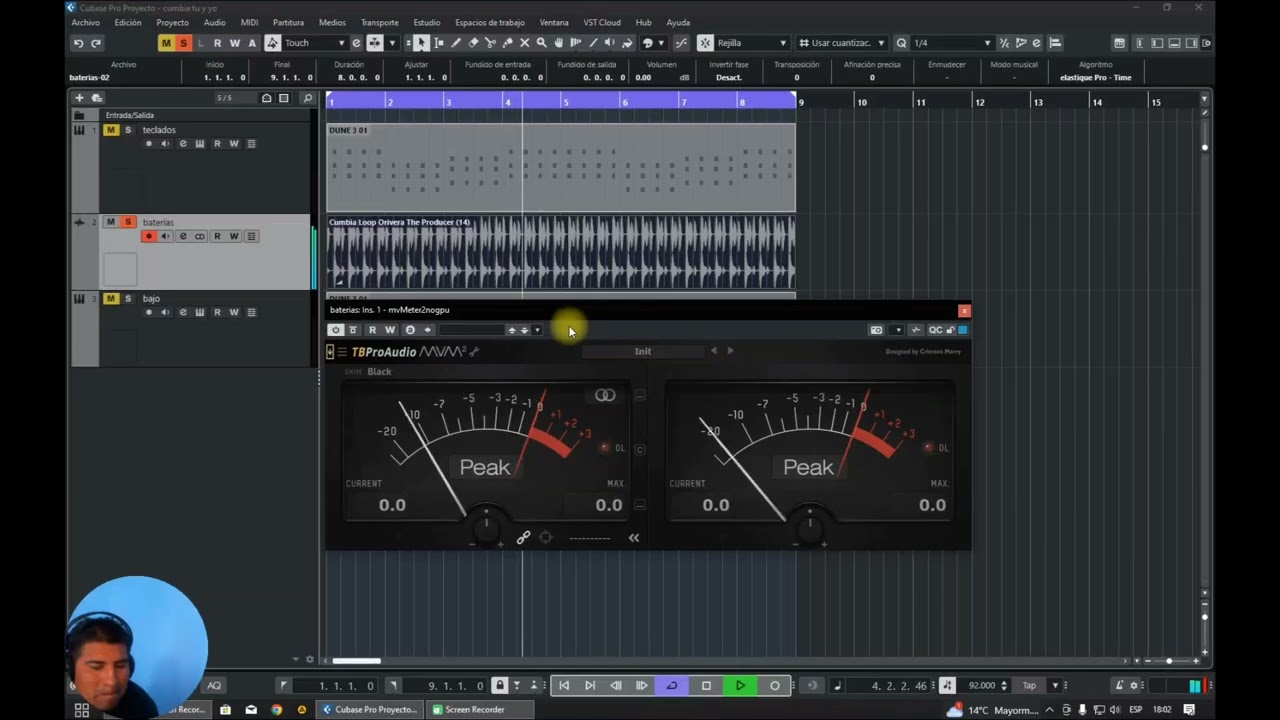
Task: Click the Redo arrow in toolbar
Action: pos(96,43)
